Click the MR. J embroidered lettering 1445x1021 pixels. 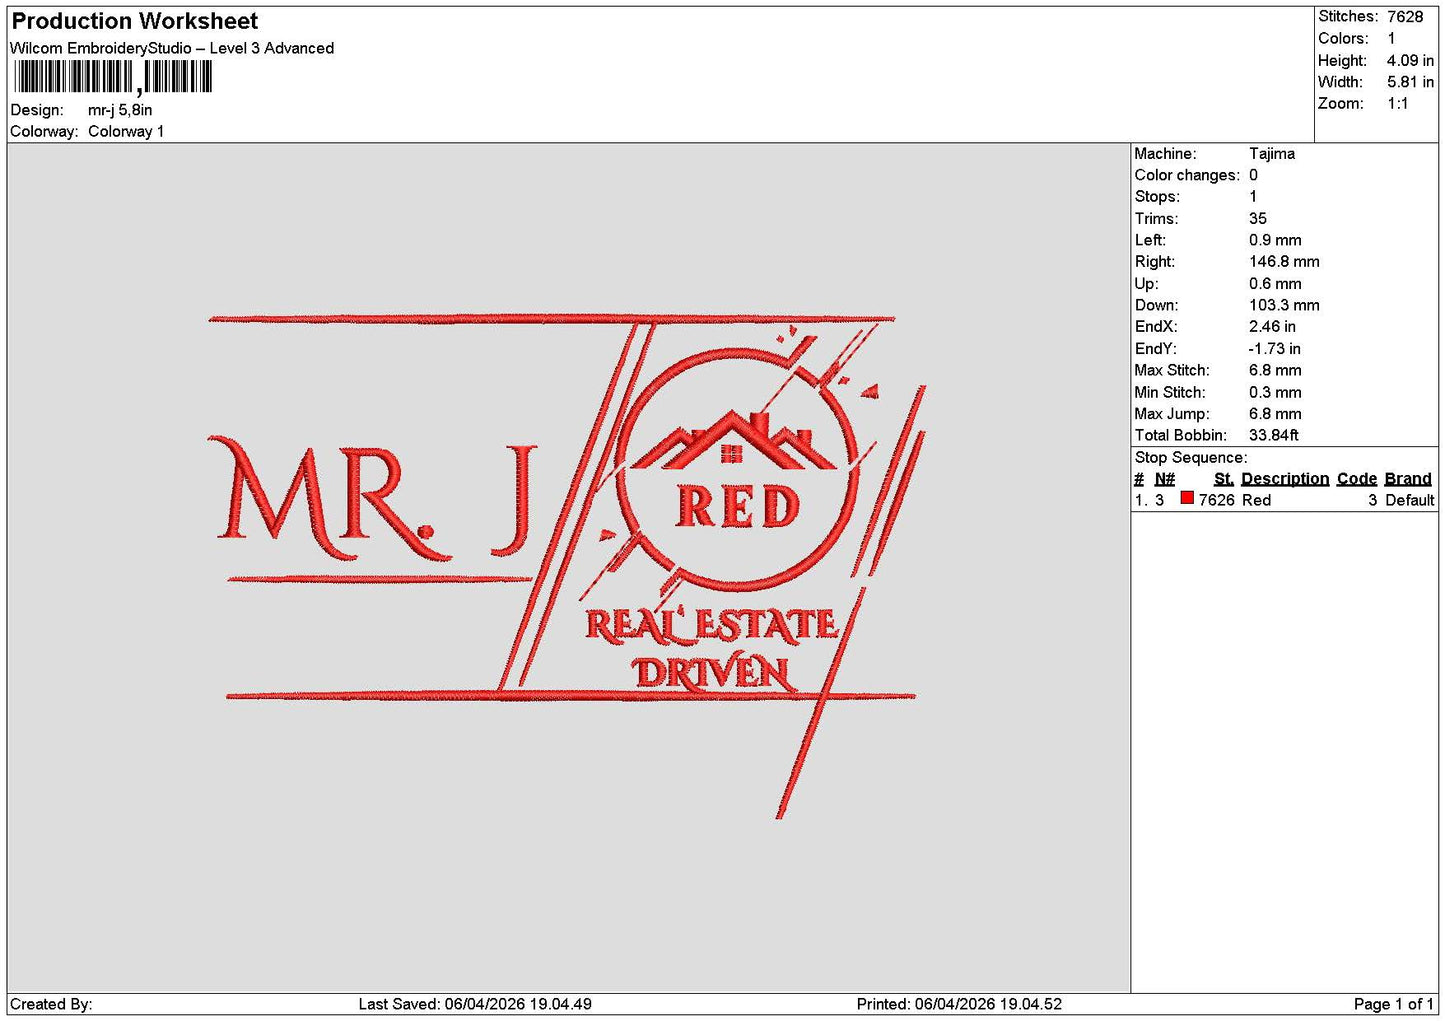coord(372,497)
